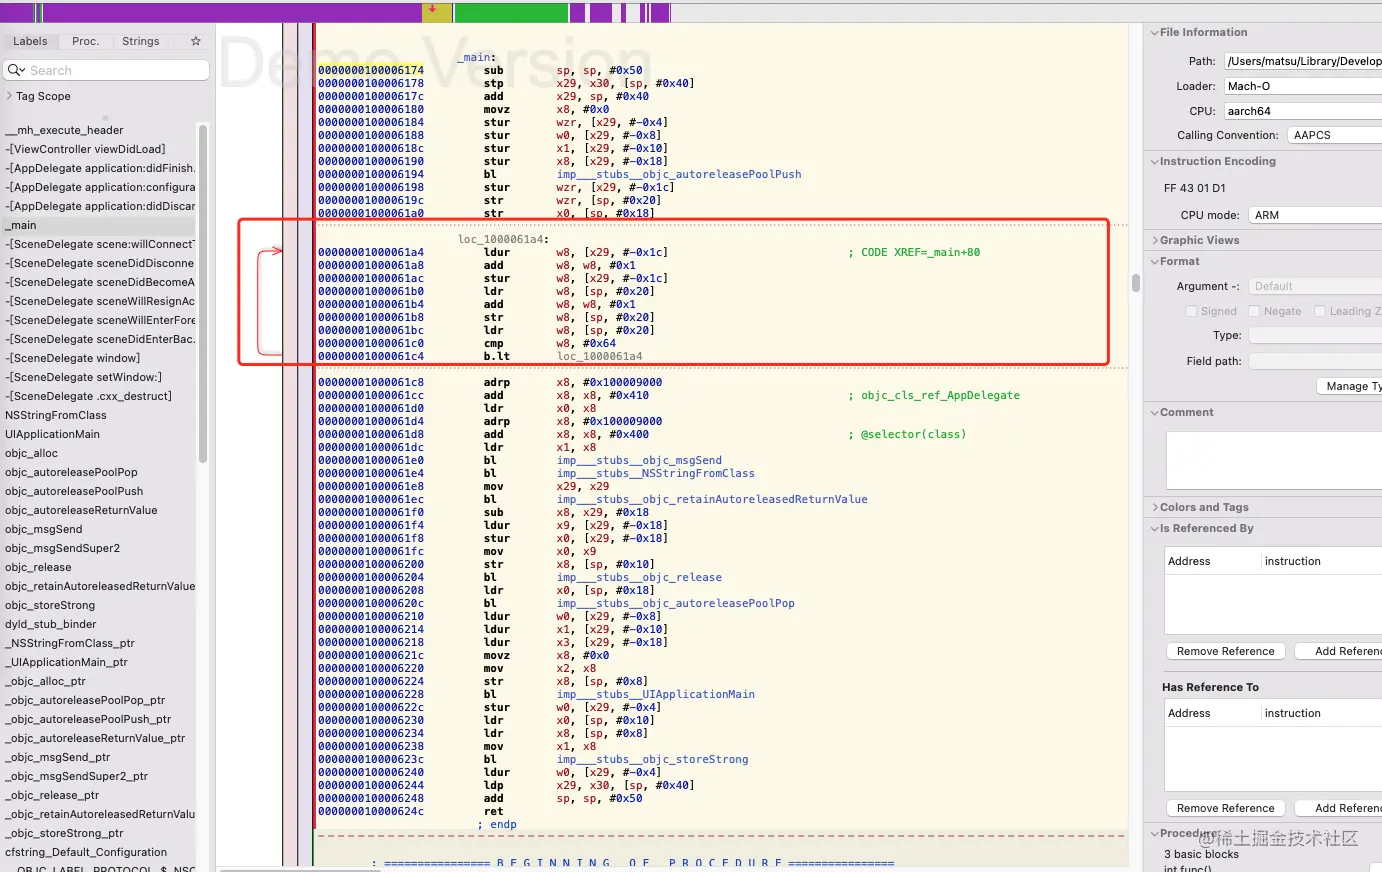Viewport: 1382px width, 872px height.
Task: Click the Manage Types button
Action: 1349,386
